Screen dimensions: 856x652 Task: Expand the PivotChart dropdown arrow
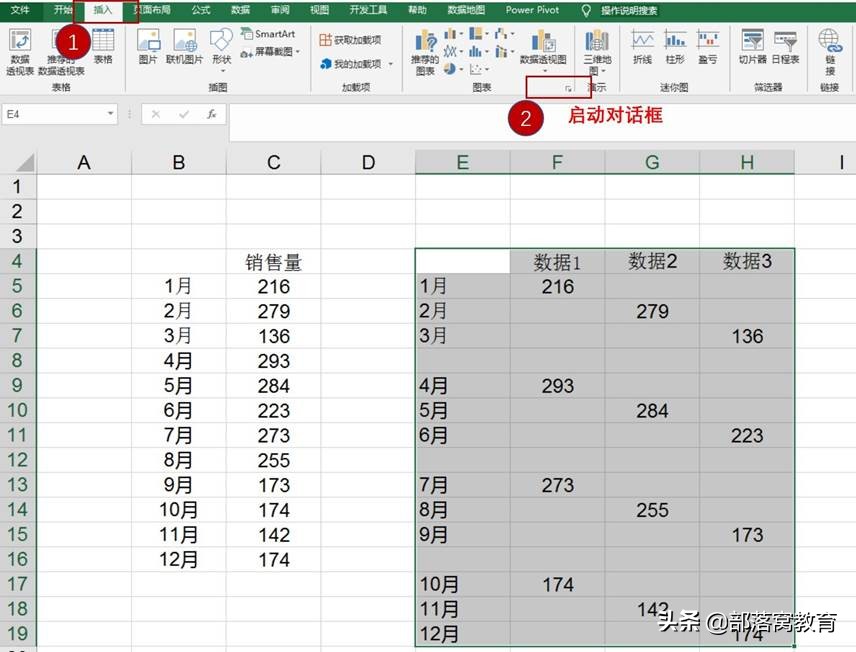click(x=544, y=71)
